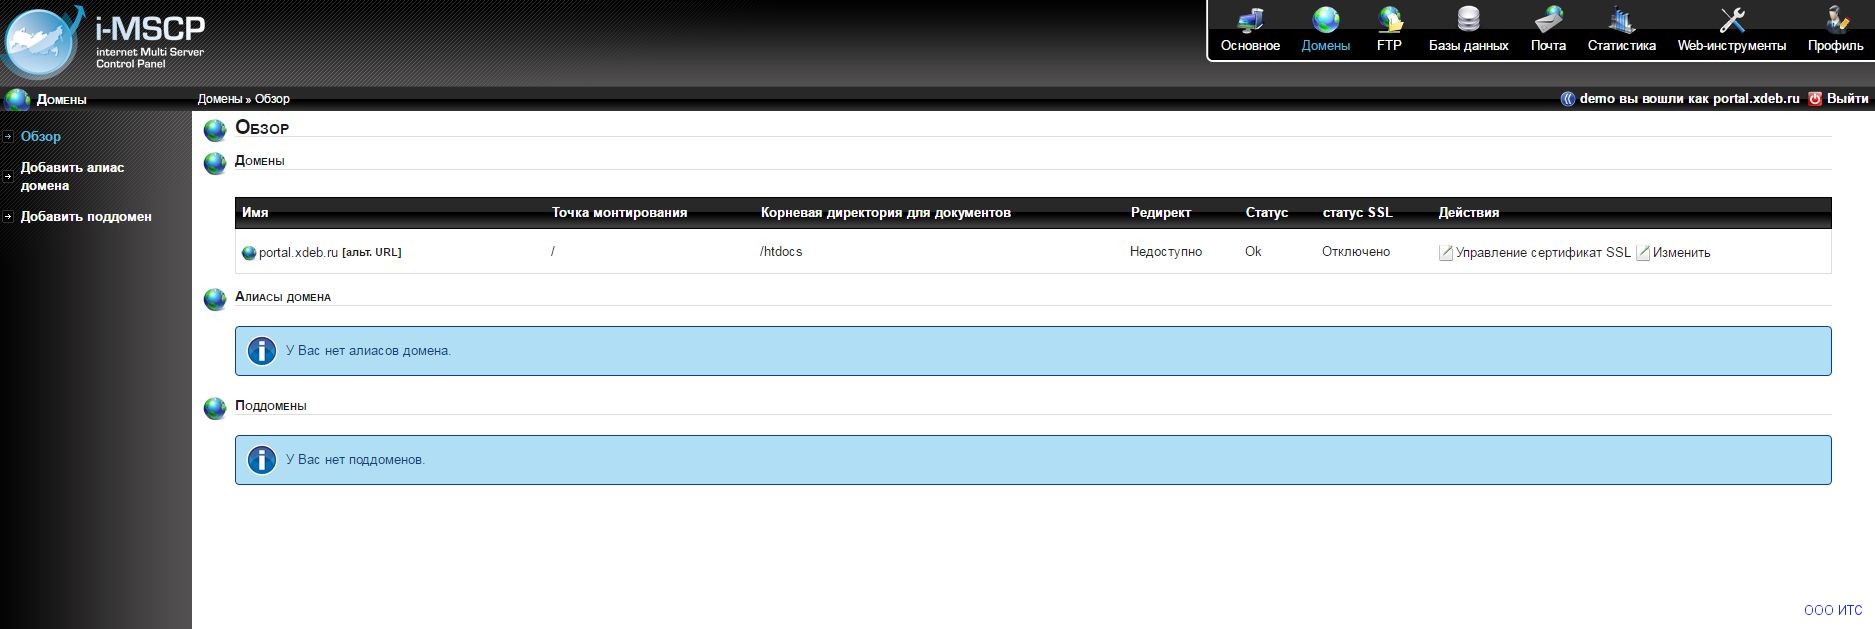The width and height of the screenshot is (1875, 629).
Task: Click the Отключено SSL status value
Action: (1356, 252)
